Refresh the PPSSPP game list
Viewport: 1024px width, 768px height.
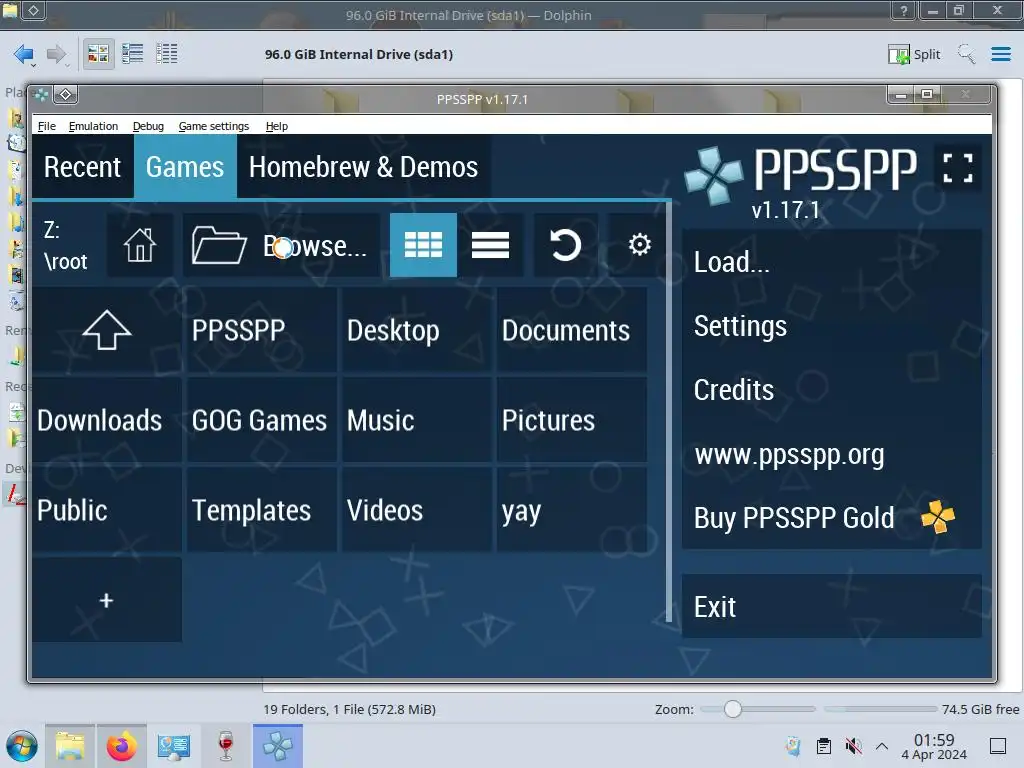566,245
